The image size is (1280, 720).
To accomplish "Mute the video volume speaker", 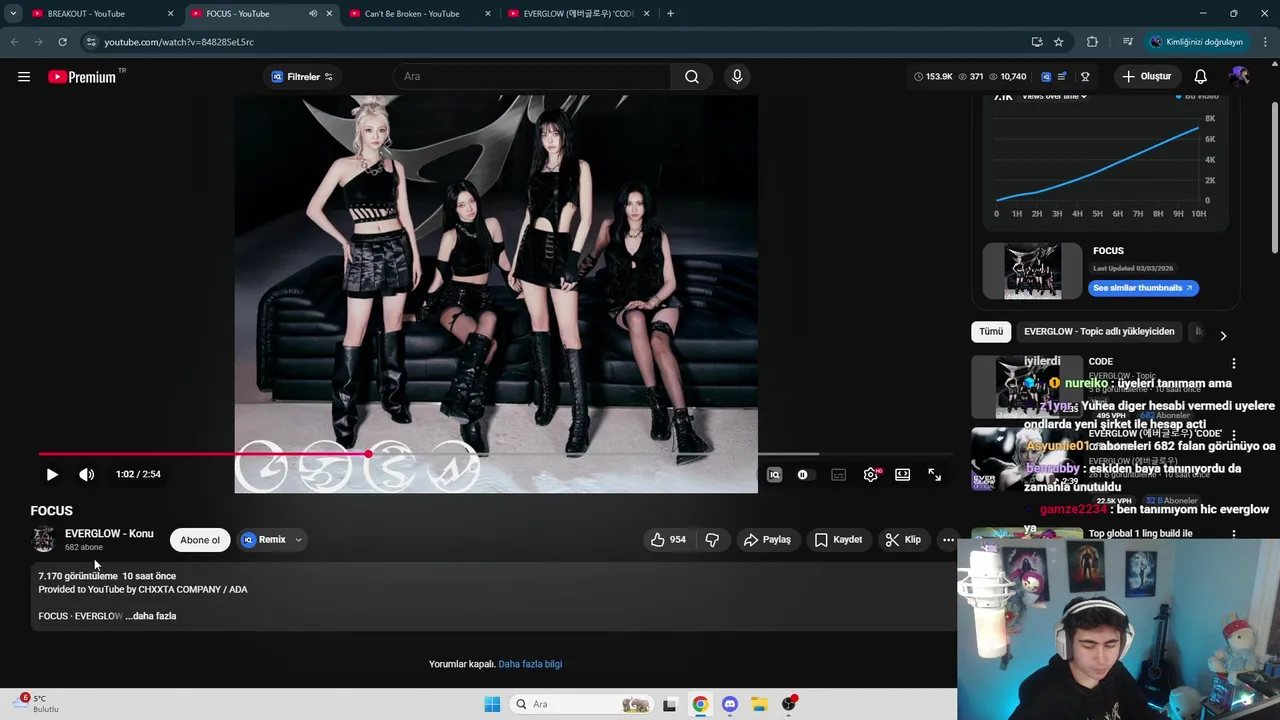I will [x=87, y=475].
